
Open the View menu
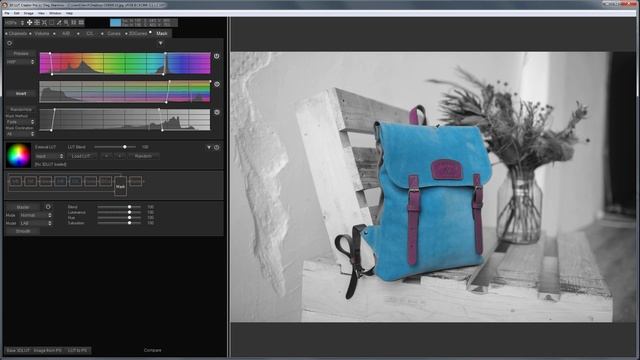click(41, 13)
